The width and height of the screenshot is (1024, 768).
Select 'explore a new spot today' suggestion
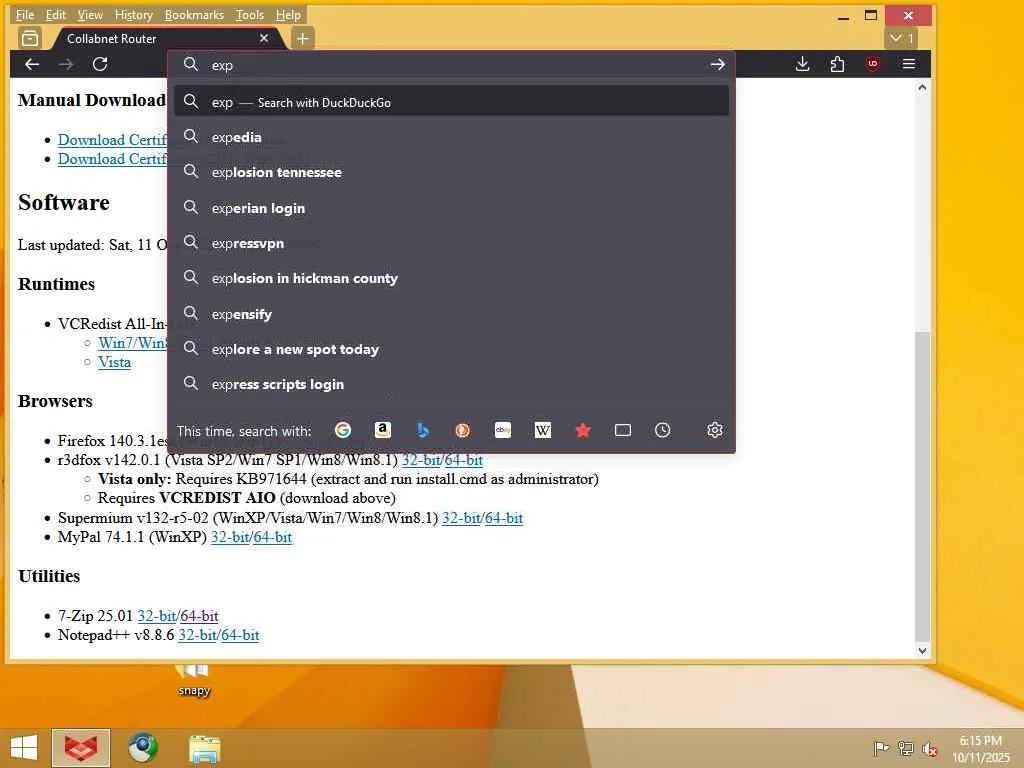coord(451,349)
